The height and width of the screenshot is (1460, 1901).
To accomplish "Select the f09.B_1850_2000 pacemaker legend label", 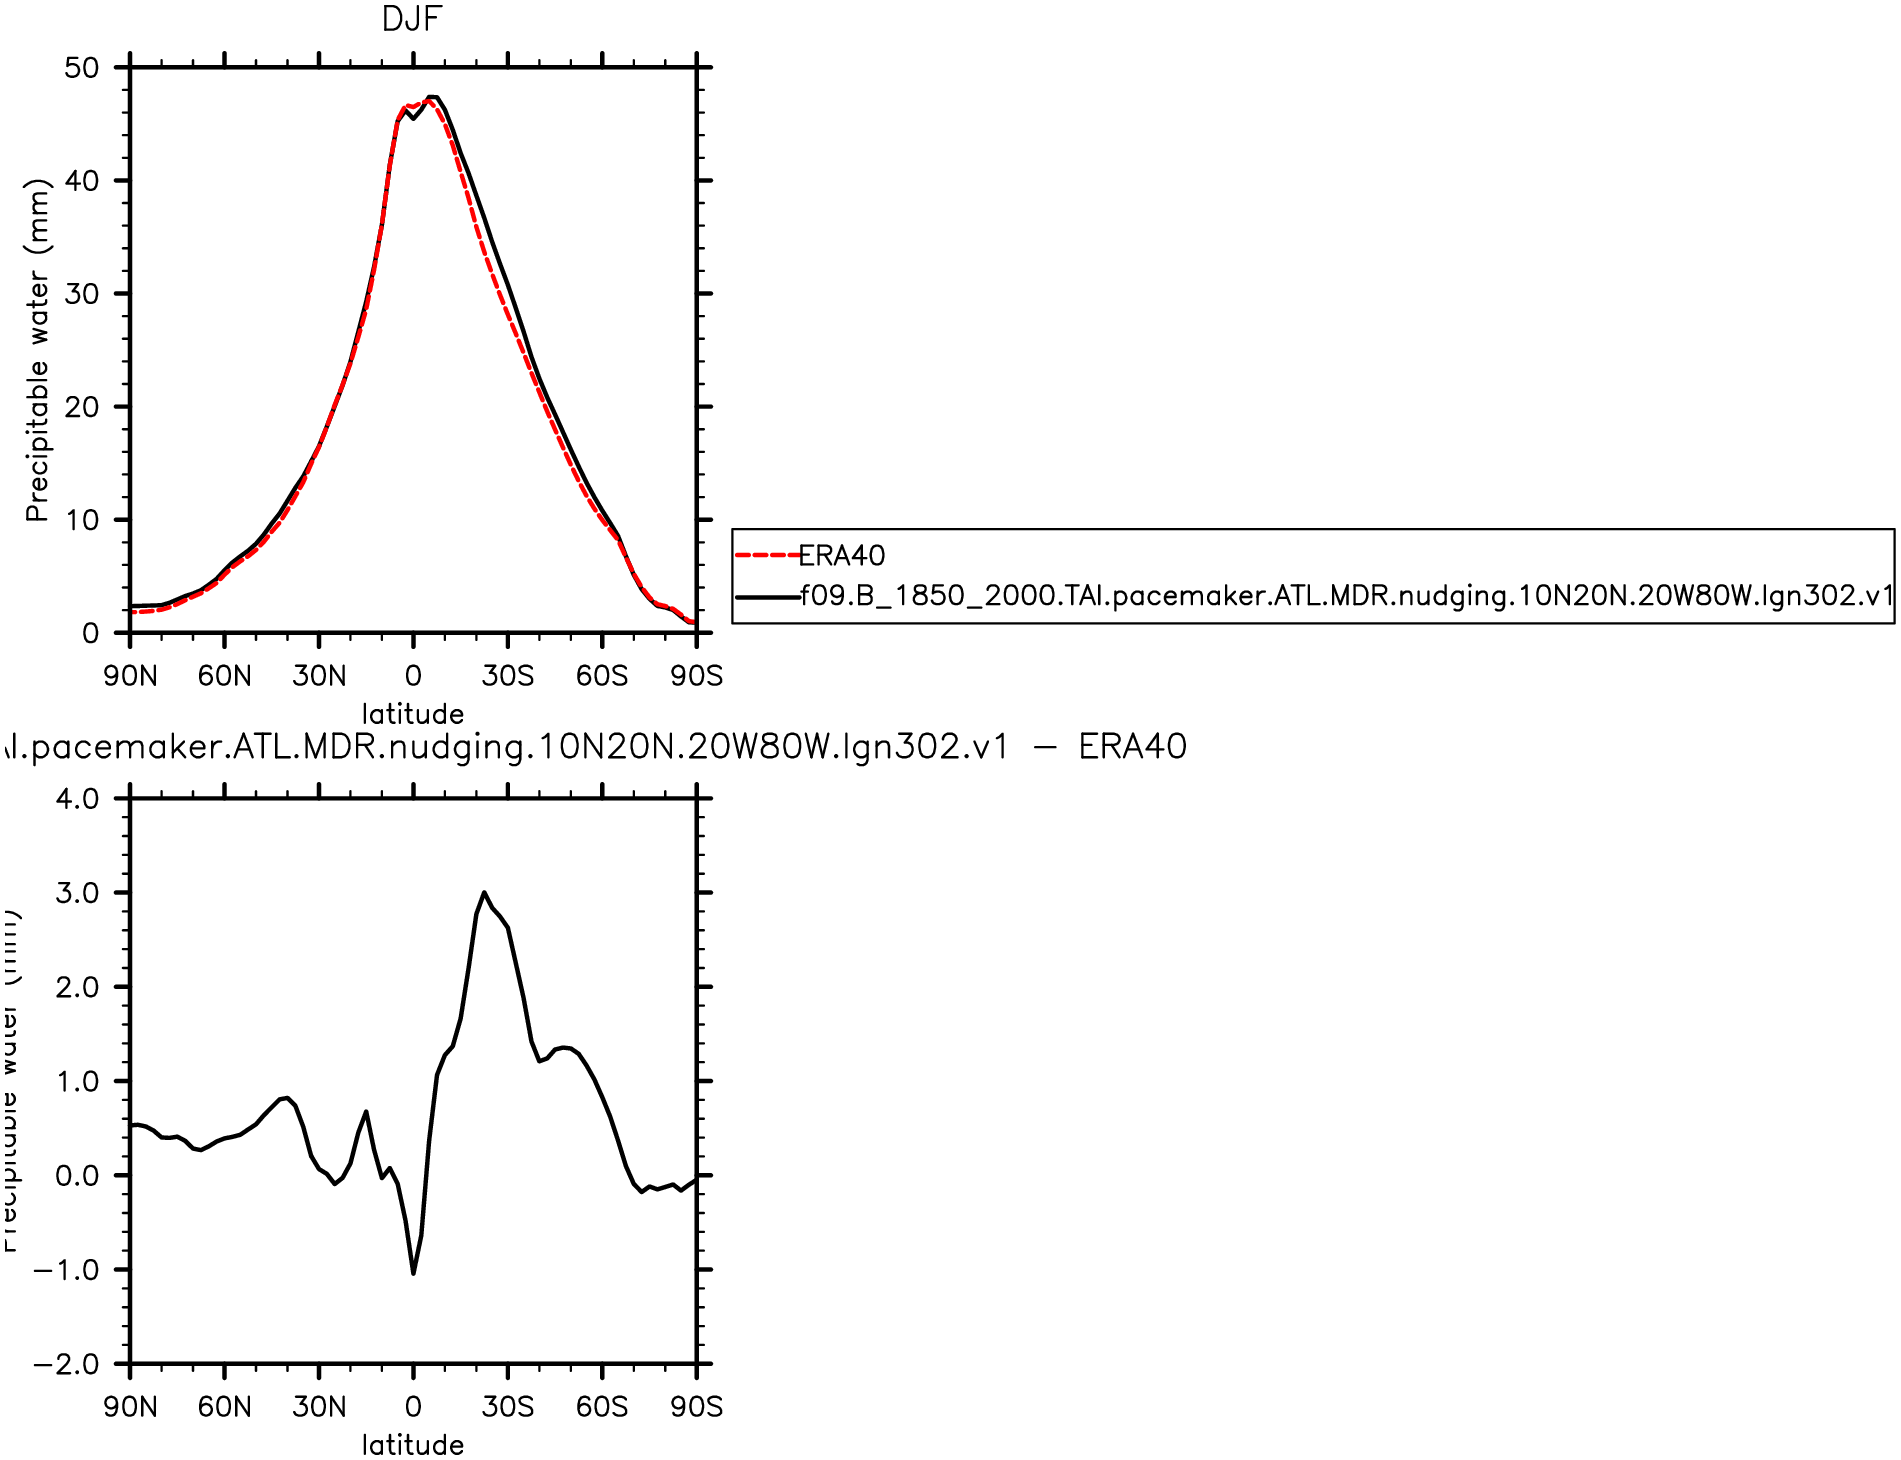I will pos(1346,596).
